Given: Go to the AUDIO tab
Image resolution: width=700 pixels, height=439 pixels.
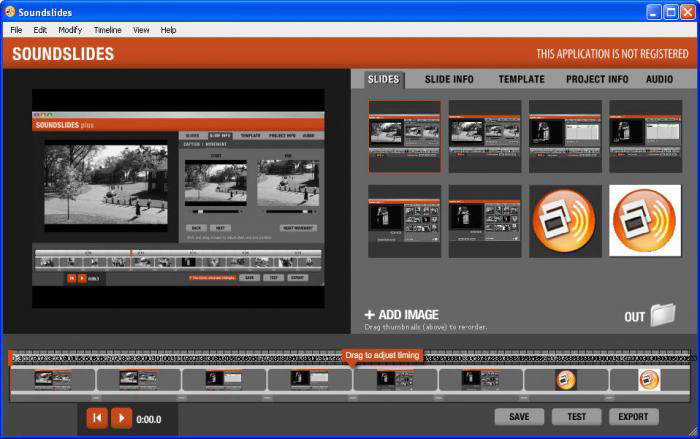Looking at the screenshot, I should coord(659,79).
